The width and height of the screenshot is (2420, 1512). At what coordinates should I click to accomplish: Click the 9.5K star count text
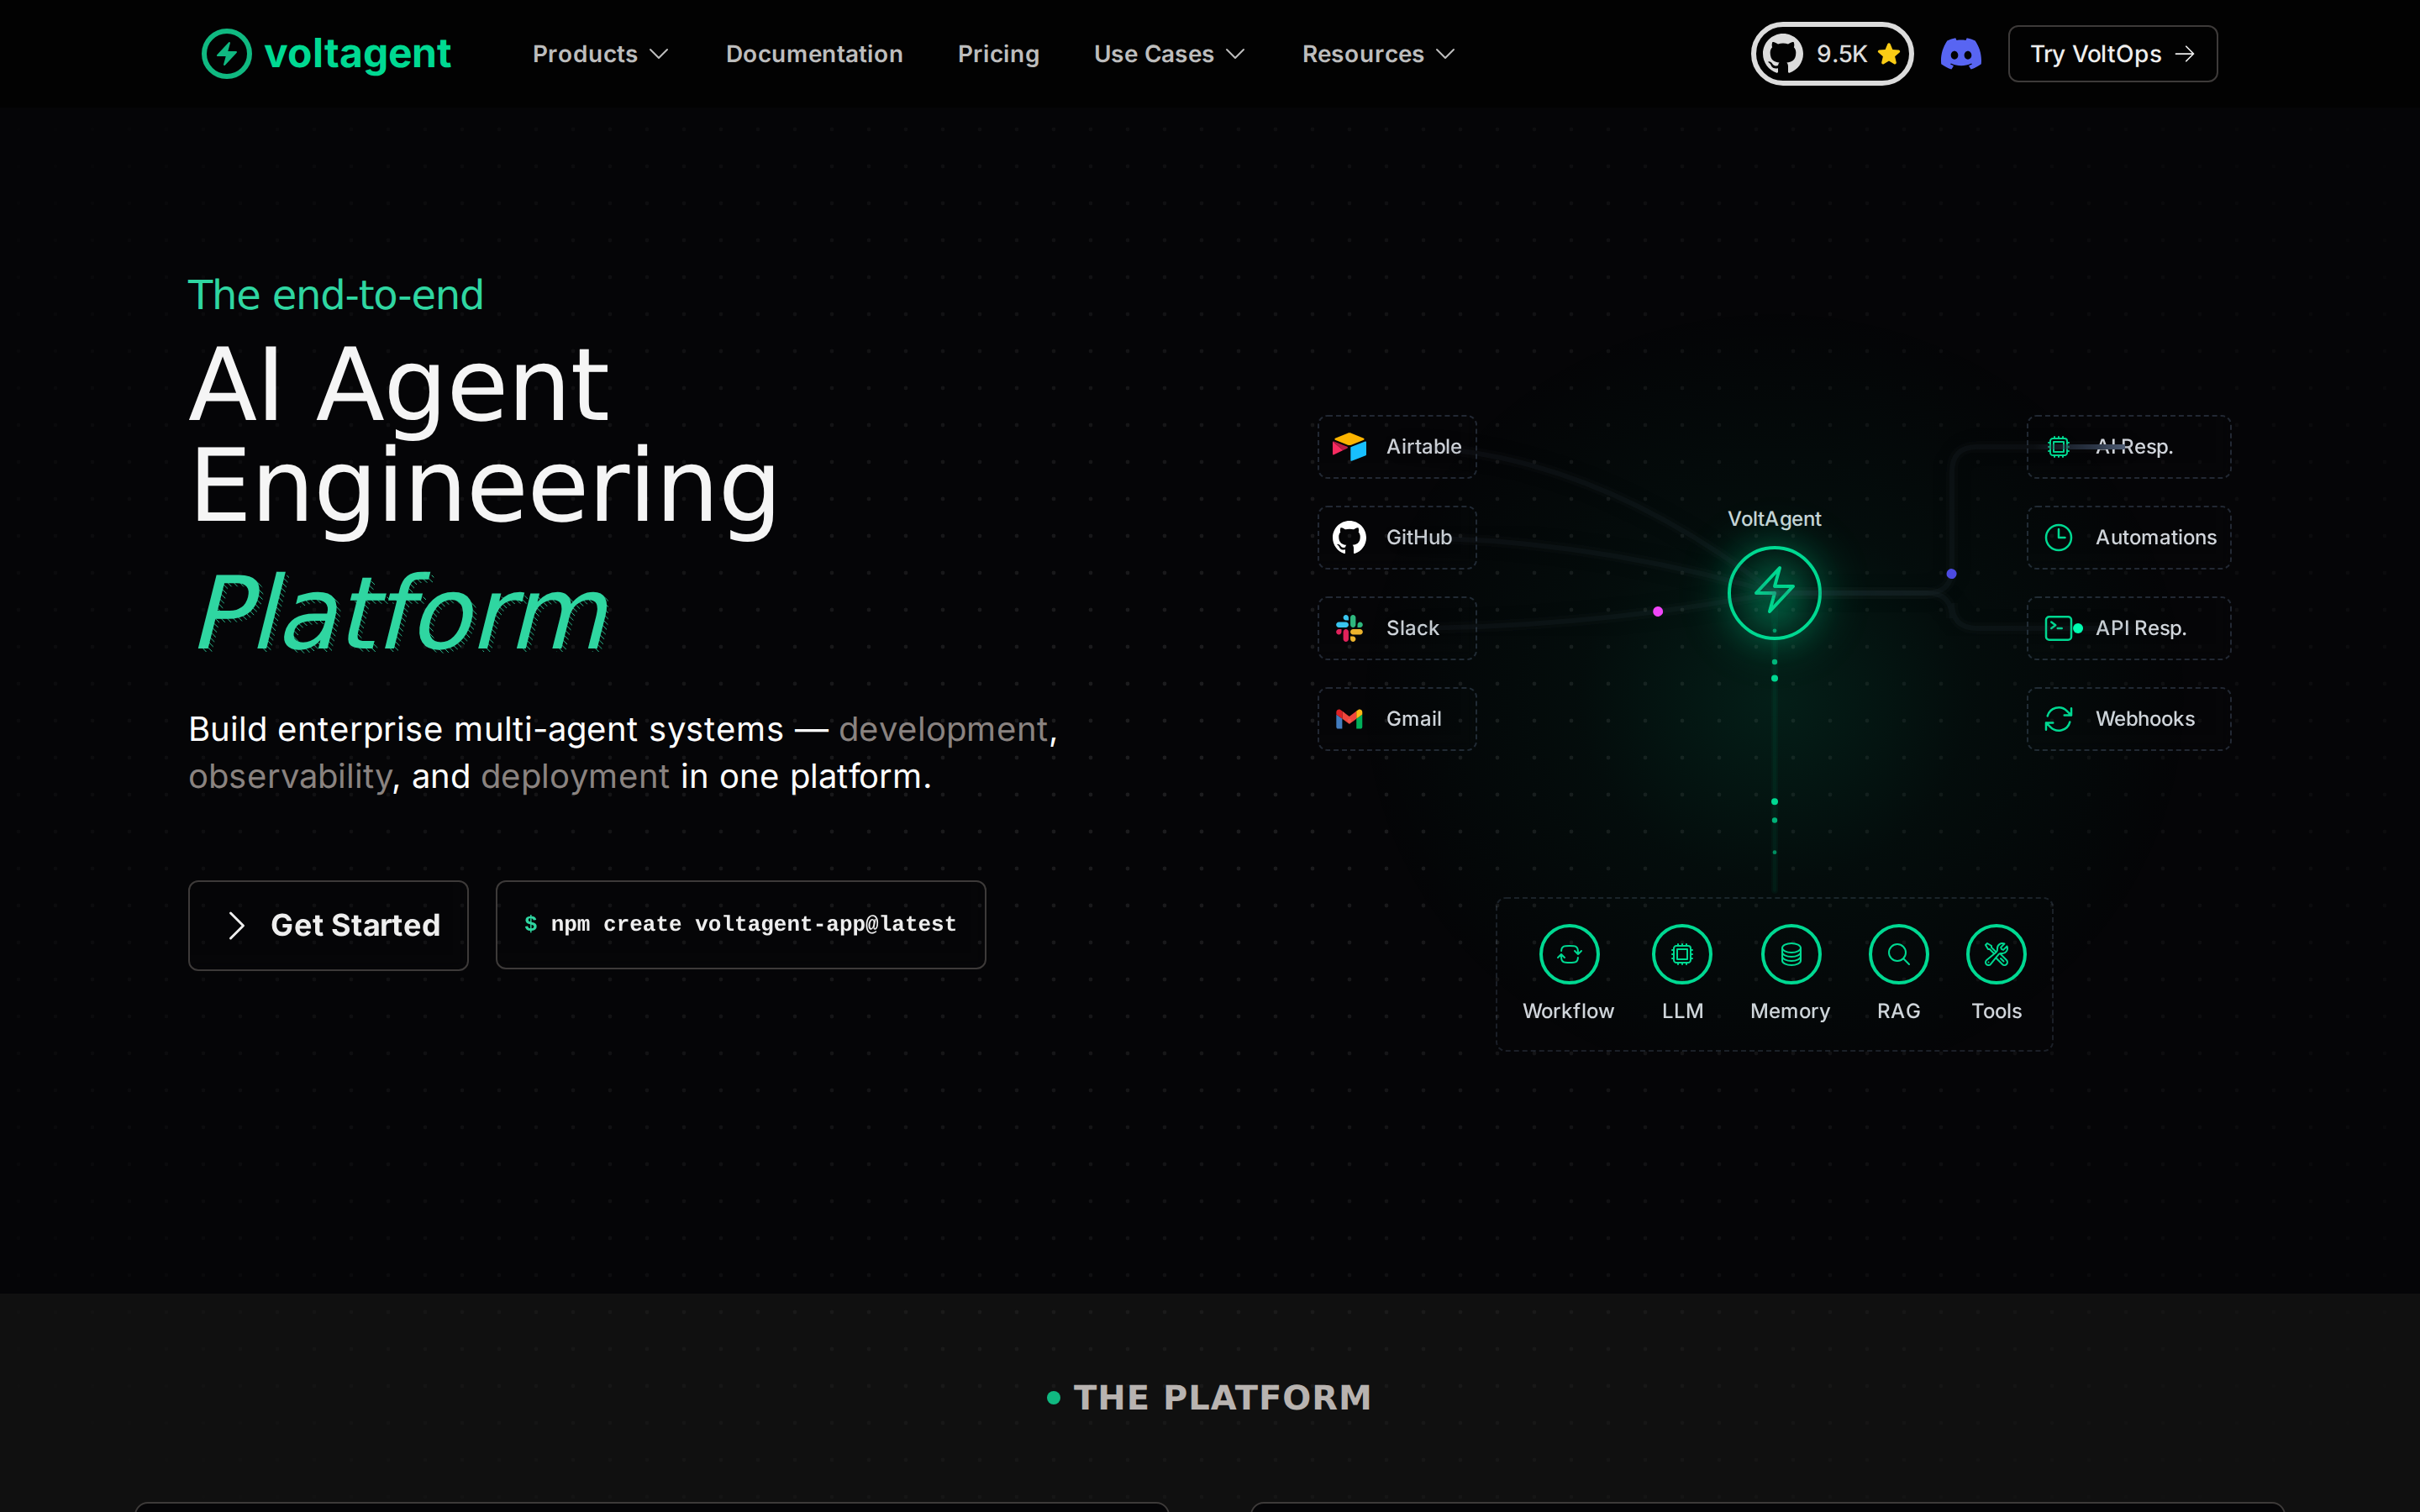(1841, 54)
